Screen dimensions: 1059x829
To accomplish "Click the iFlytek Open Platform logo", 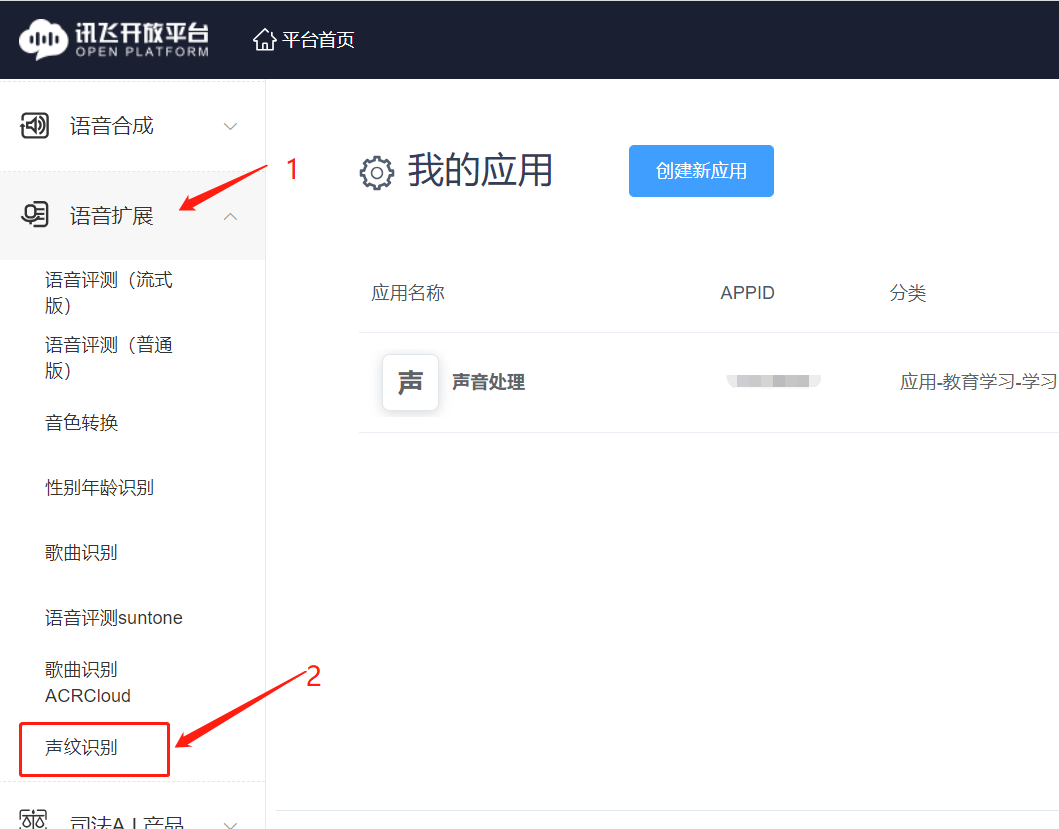I will click(114, 39).
